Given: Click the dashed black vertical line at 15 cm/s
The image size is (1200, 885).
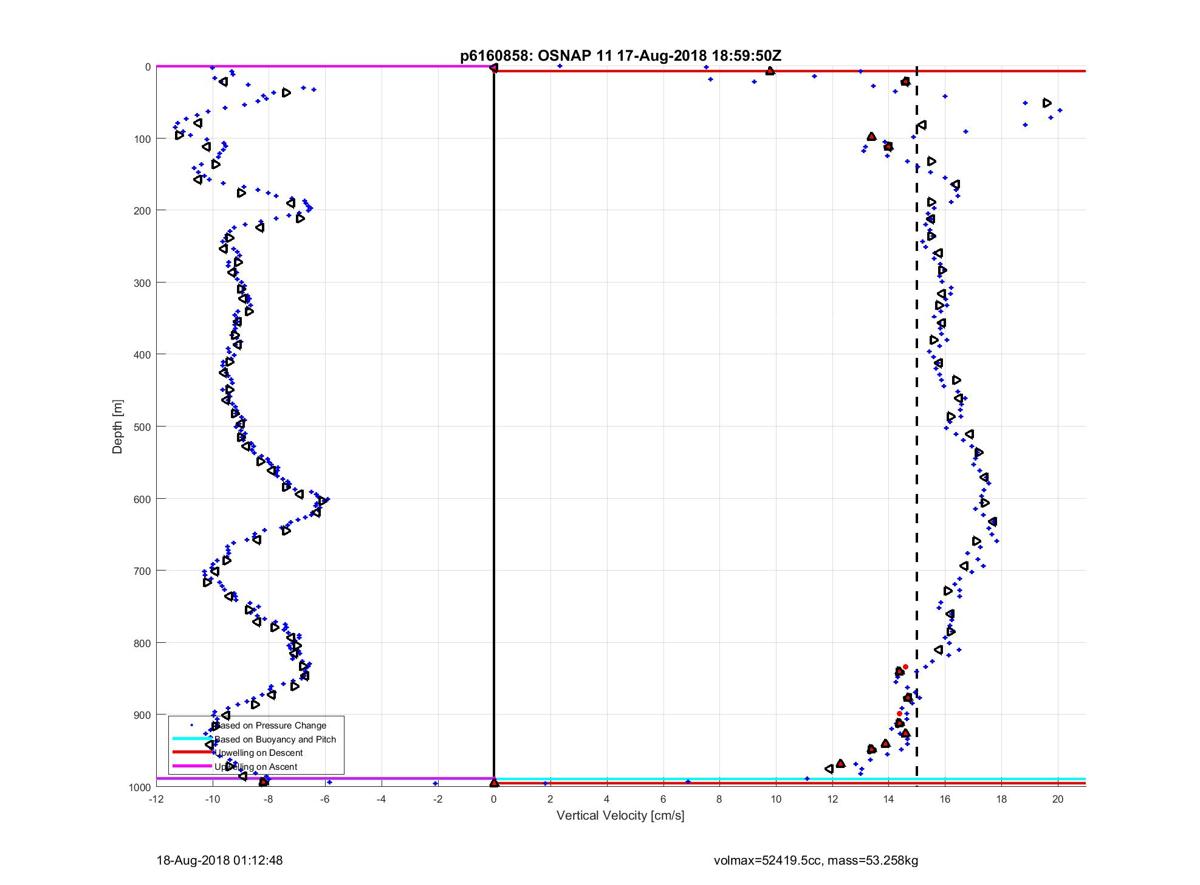Looking at the screenshot, I should click(x=917, y=427).
